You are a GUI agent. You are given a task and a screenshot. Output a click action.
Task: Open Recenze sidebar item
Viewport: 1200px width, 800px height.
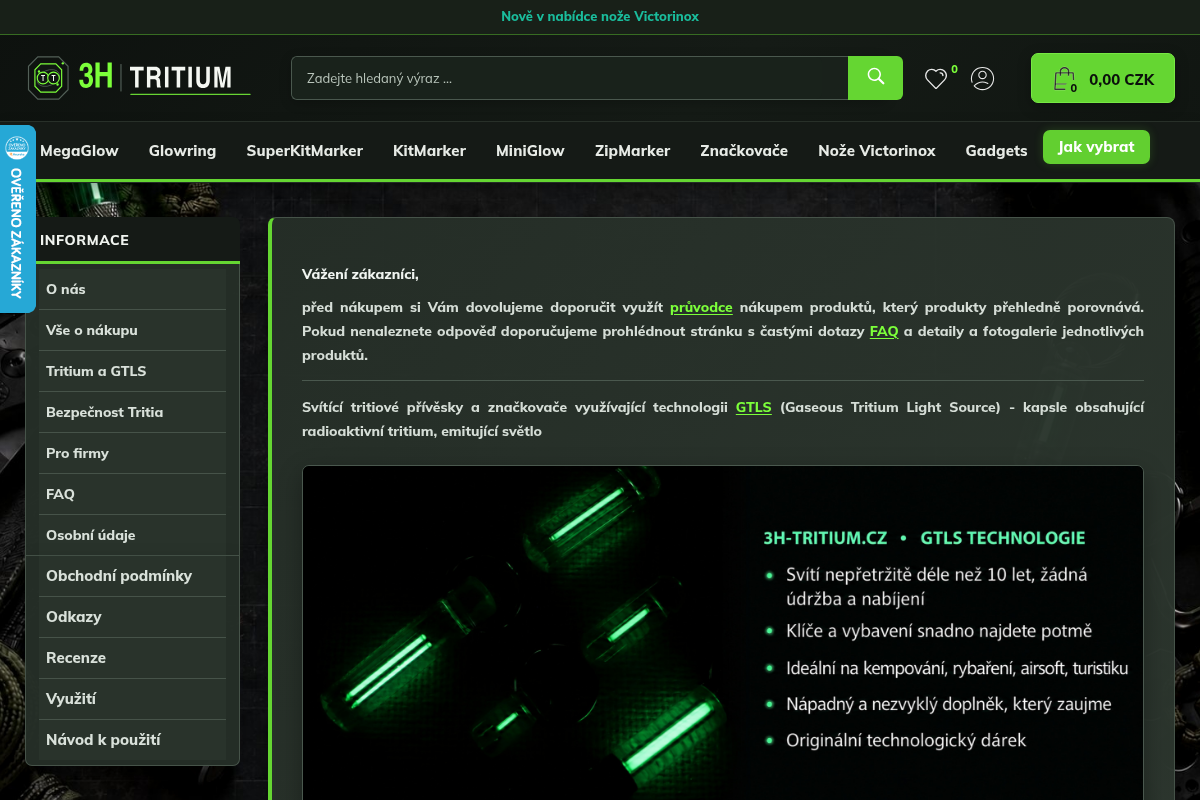[133, 658]
